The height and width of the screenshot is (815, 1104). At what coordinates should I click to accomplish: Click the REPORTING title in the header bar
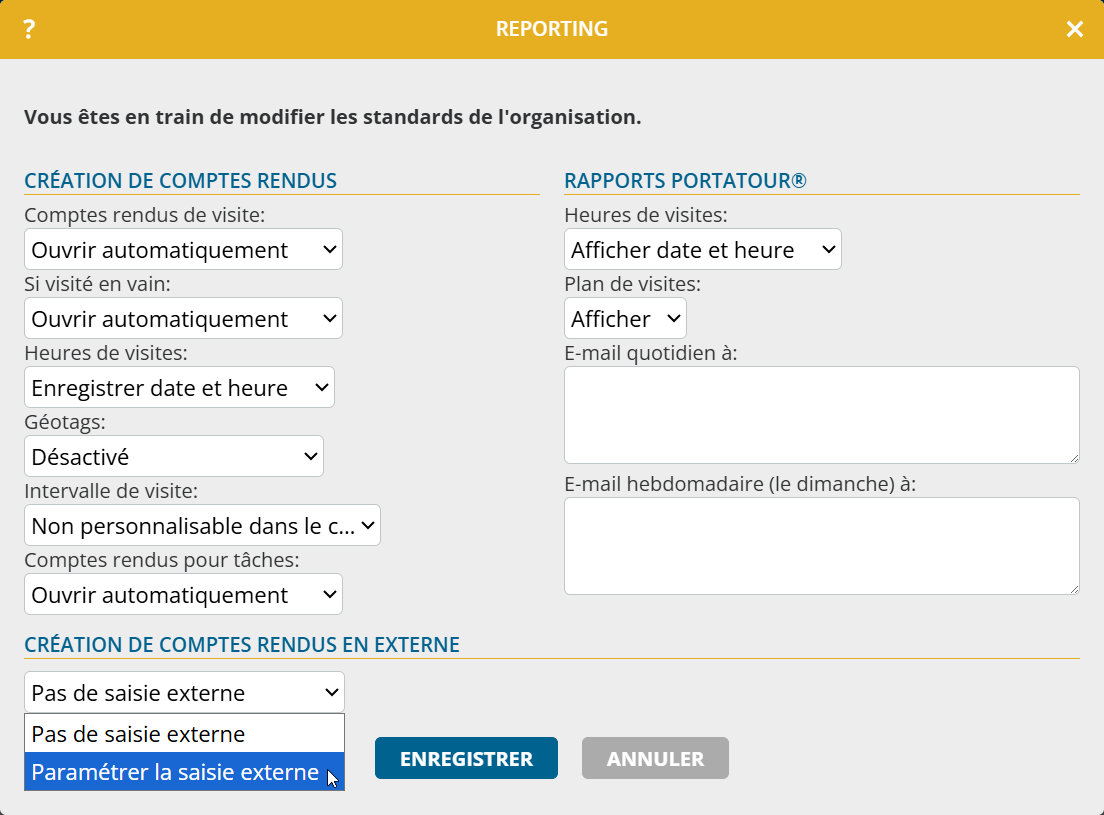click(552, 29)
